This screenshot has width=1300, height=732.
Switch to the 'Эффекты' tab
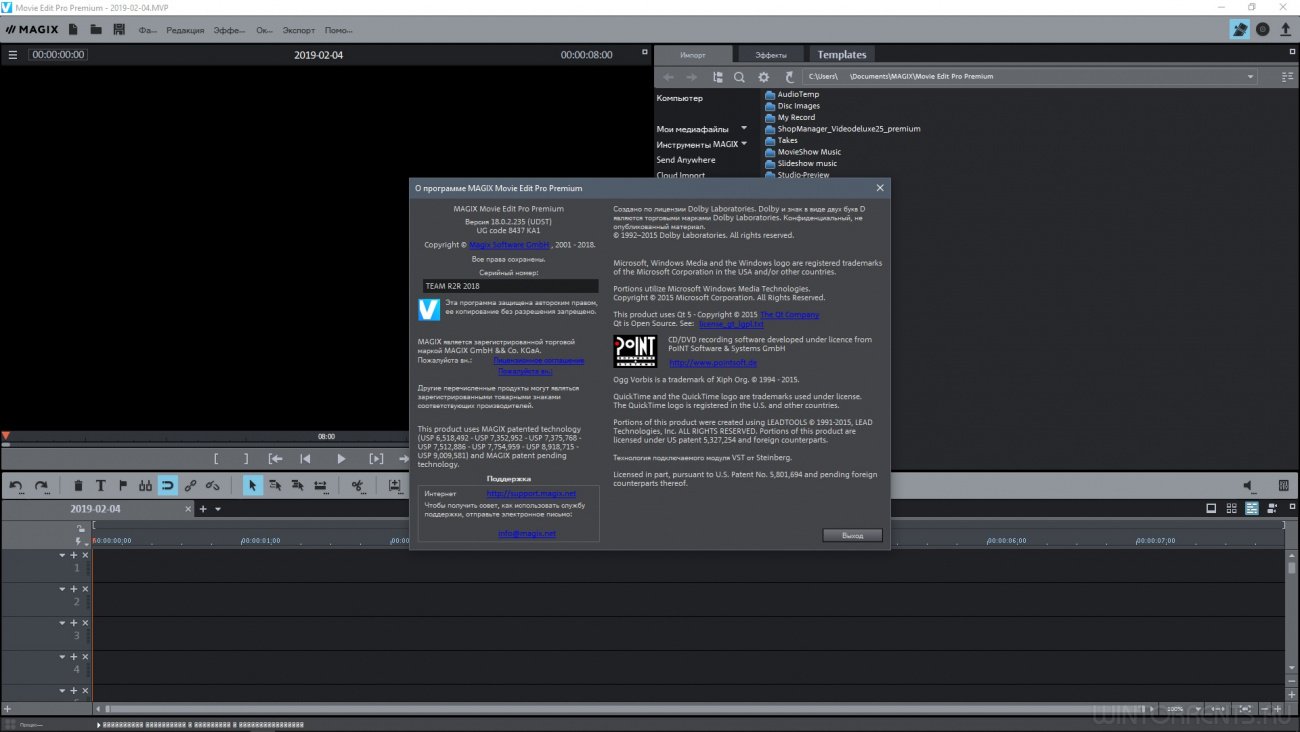coord(771,55)
